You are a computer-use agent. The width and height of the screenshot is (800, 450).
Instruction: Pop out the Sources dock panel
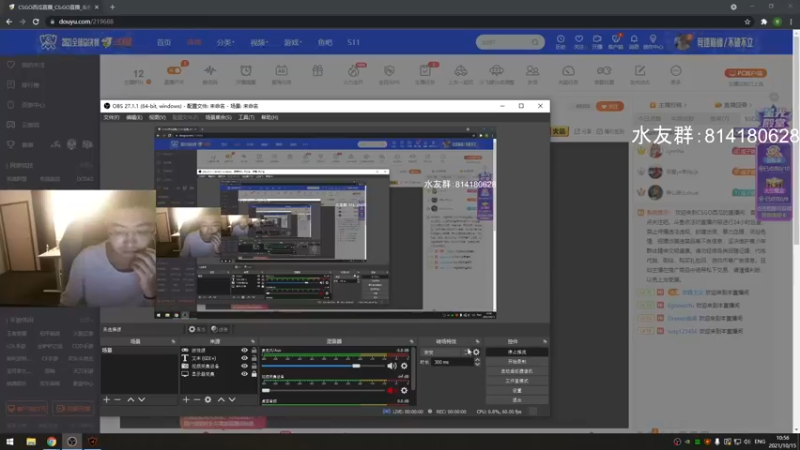pyautogui.click(x=253, y=341)
